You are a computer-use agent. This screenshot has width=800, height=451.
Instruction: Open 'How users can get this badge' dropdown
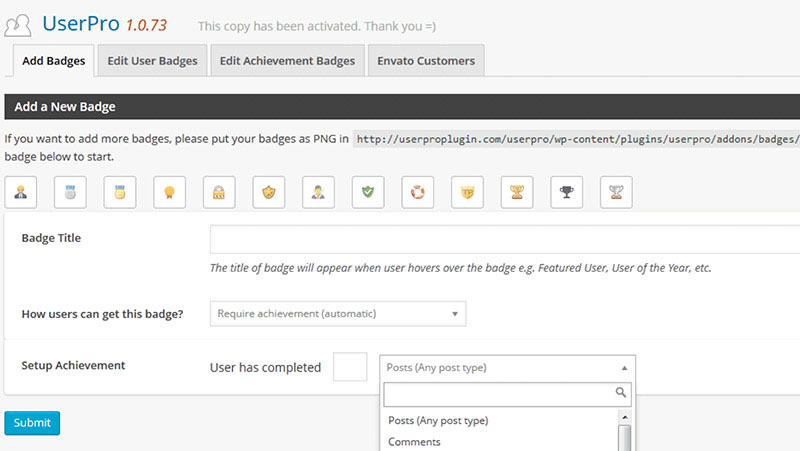[x=338, y=314]
